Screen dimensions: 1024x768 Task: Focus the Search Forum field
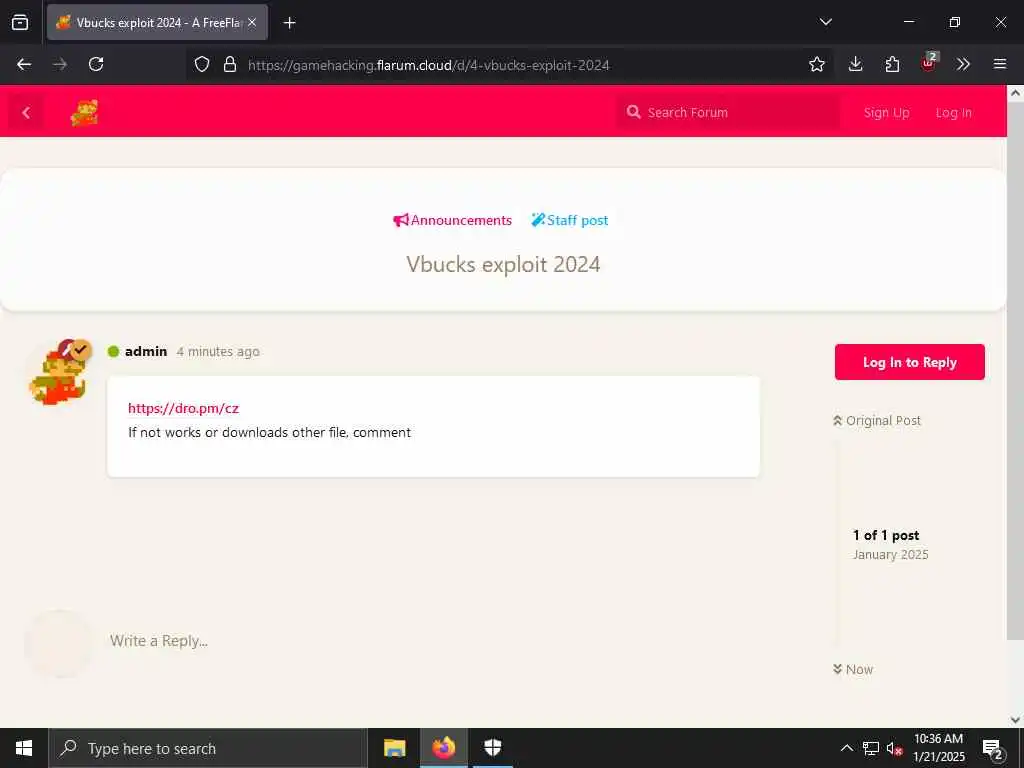pyautogui.click(x=728, y=112)
